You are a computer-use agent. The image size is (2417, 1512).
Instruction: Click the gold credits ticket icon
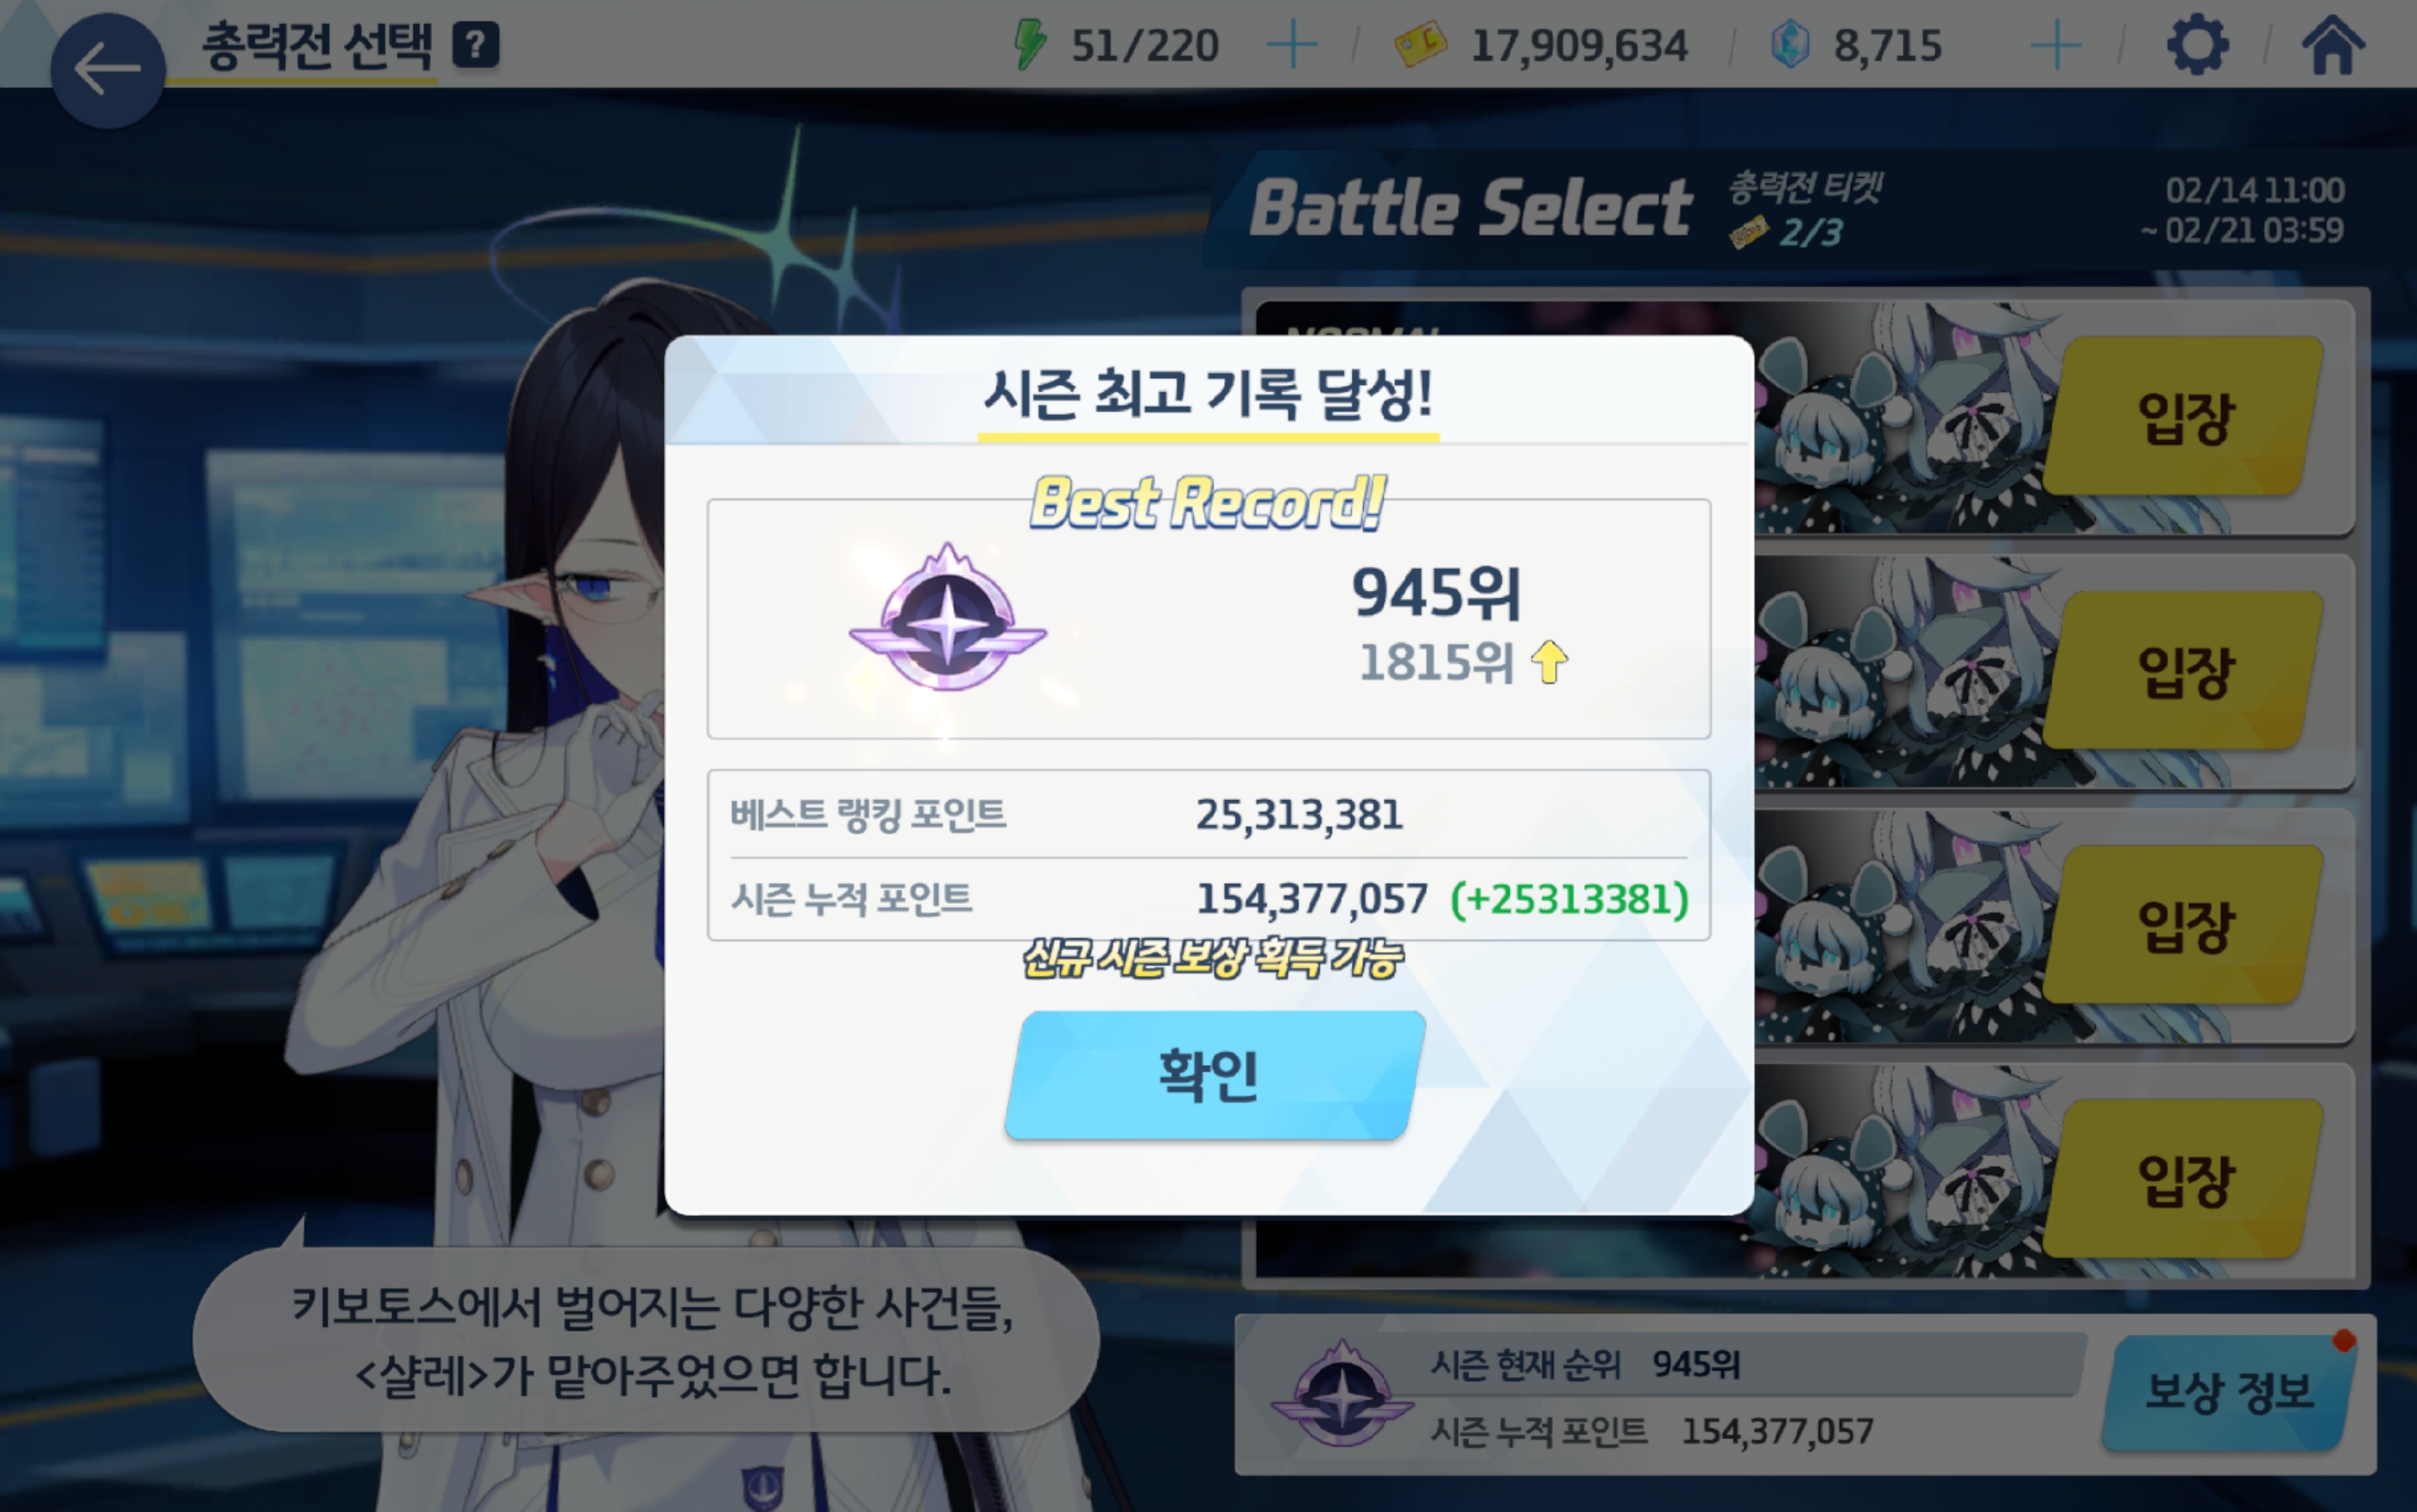pos(1420,45)
